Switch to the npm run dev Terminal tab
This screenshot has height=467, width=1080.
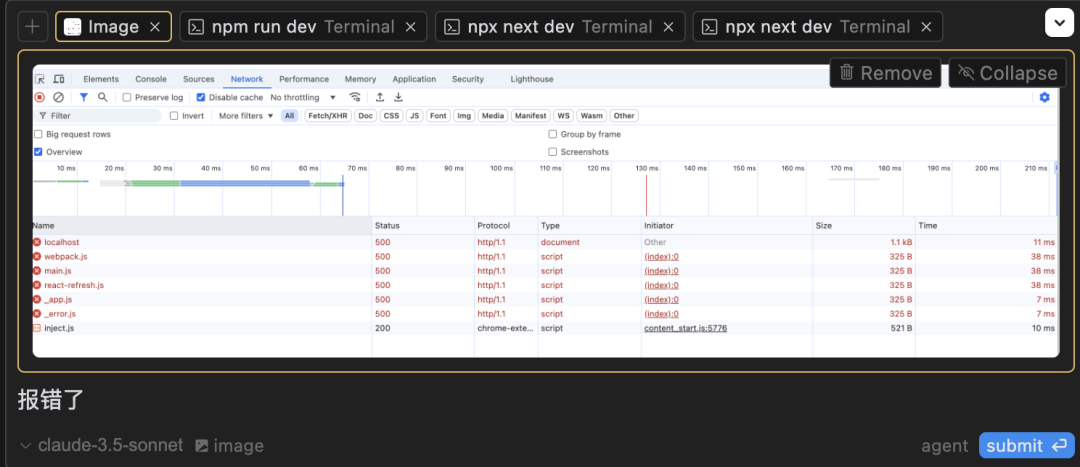303,27
